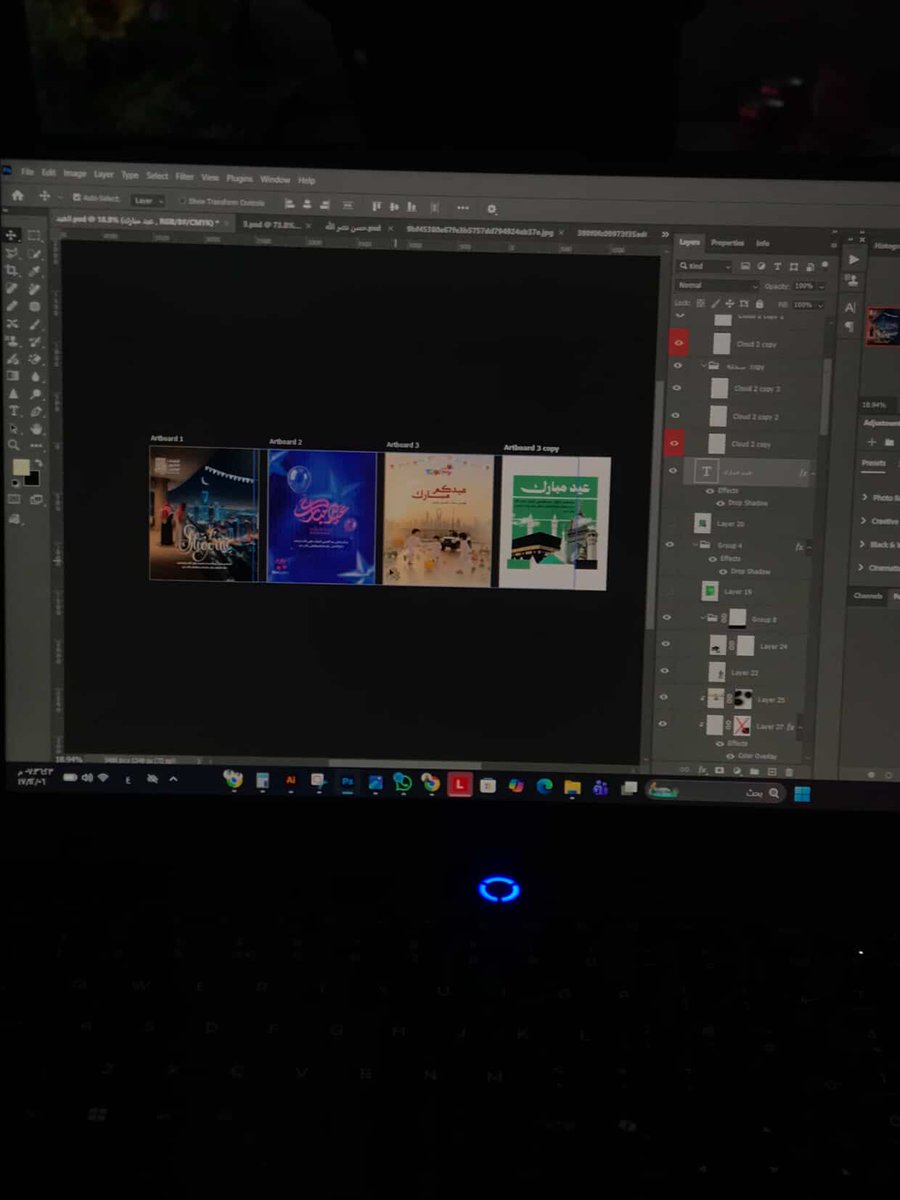Screen dimensions: 900x1200
Task: Switch to the Channels tab
Action: [867, 596]
